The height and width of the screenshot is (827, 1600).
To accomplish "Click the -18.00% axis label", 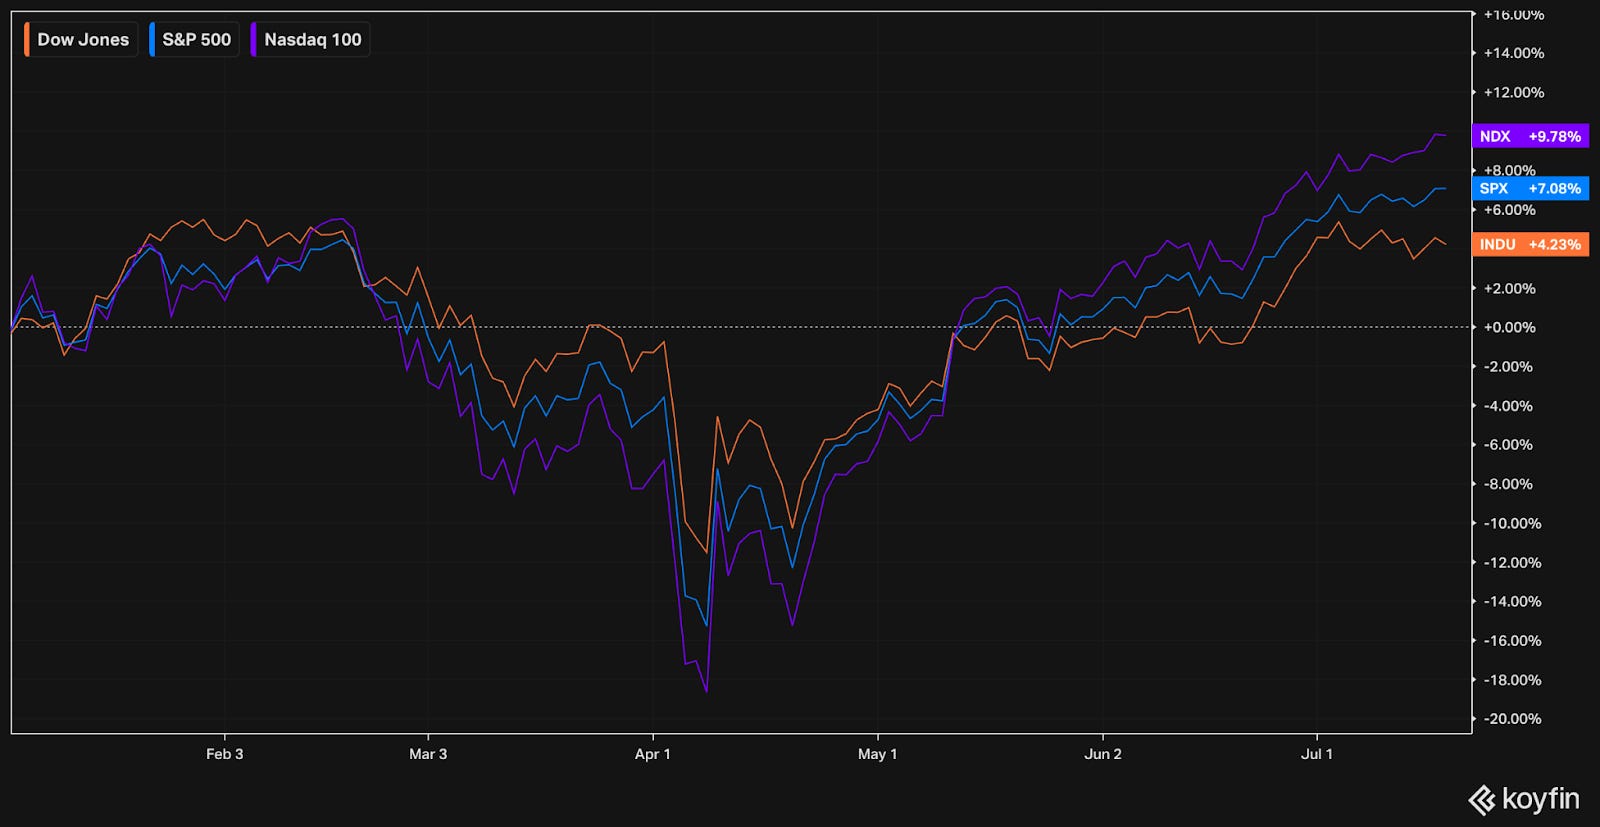I will [x=1513, y=680].
